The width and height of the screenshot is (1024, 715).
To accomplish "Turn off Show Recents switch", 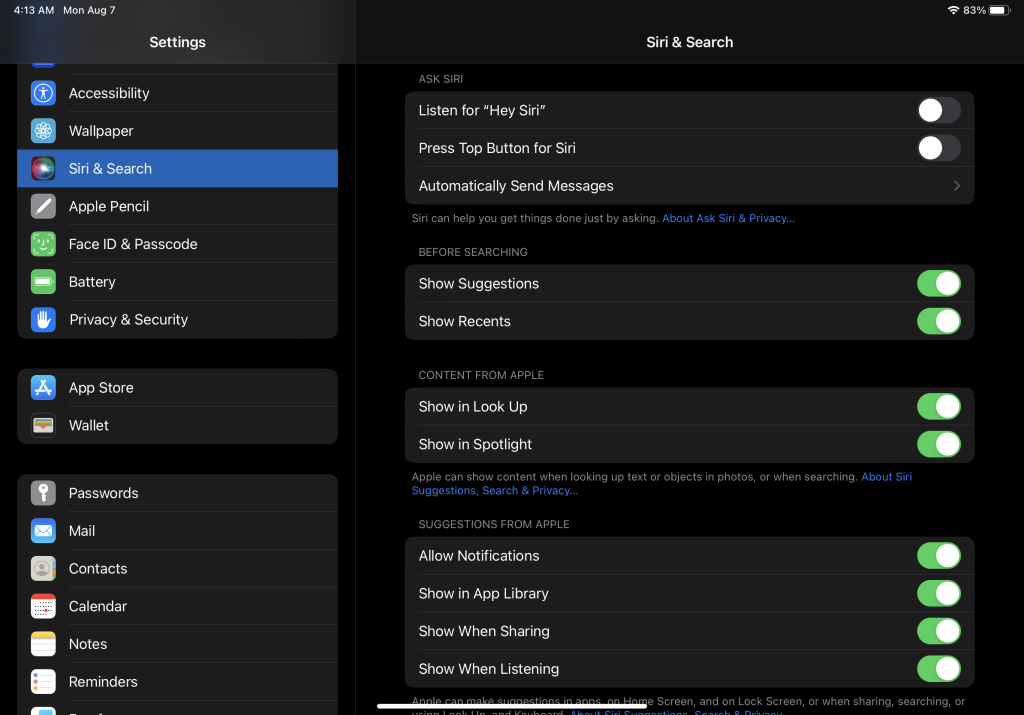I will click(x=938, y=321).
